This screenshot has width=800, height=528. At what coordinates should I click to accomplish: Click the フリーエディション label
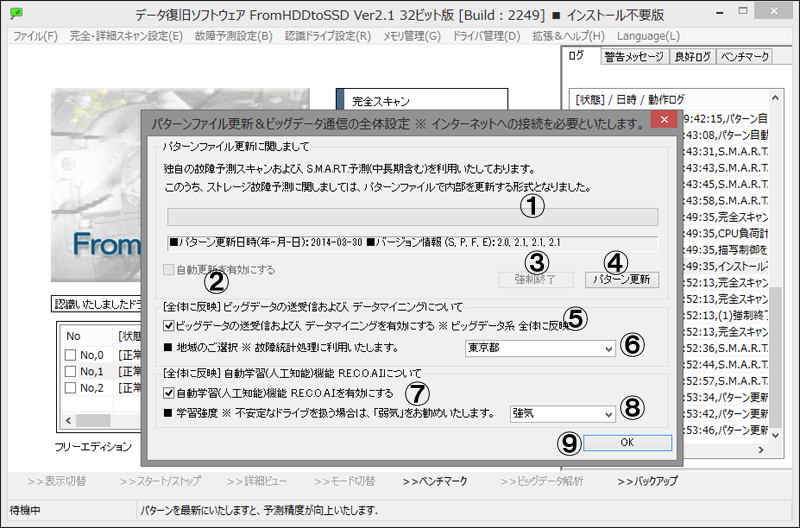[x=93, y=447]
